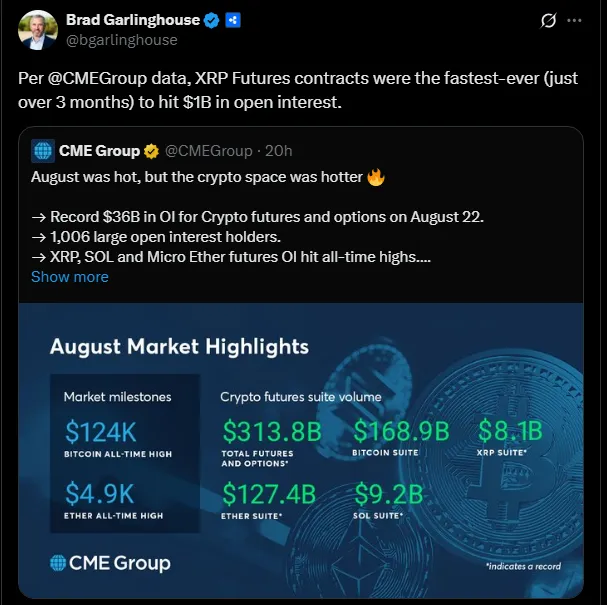Image resolution: width=607 pixels, height=605 pixels.
Task: Click the @CMEGroup mention in tweet text
Action: coord(97,78)
